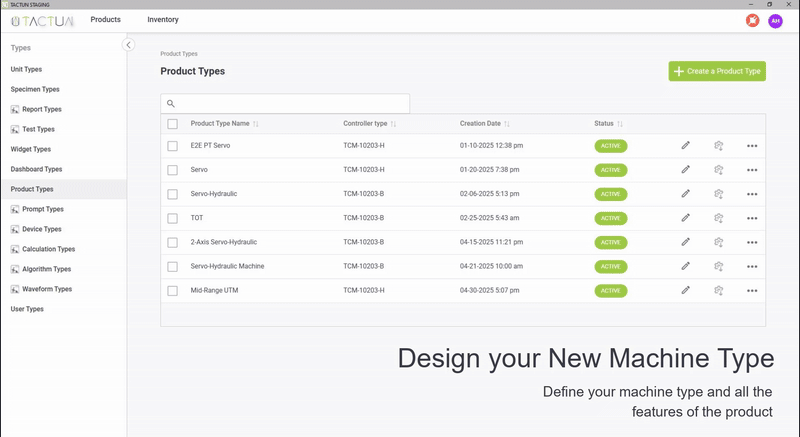Check the select-all checkbox in table header

[173, 124]
